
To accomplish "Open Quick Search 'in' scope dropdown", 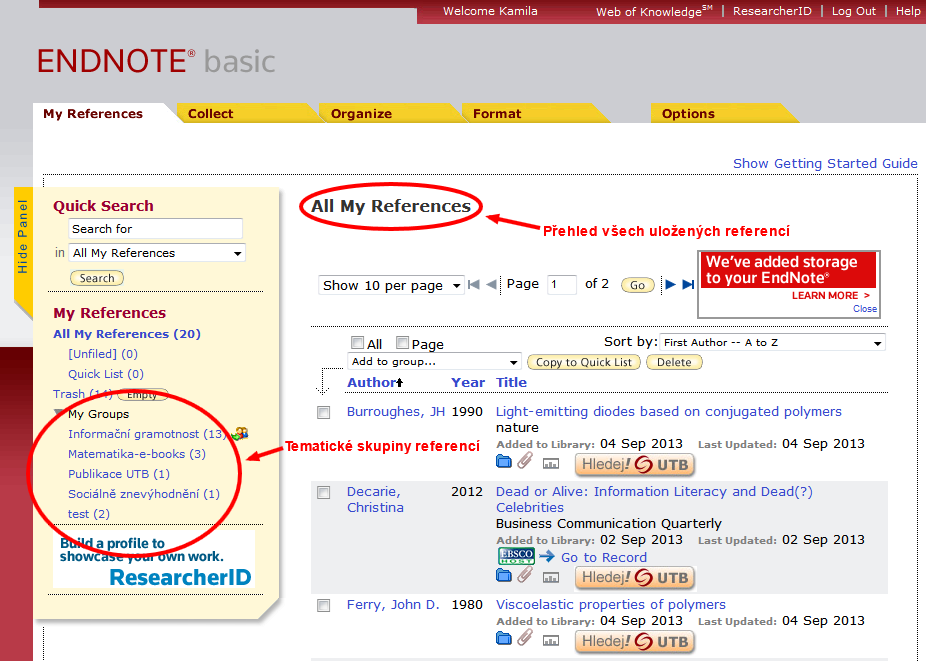I will coord(157,253).
